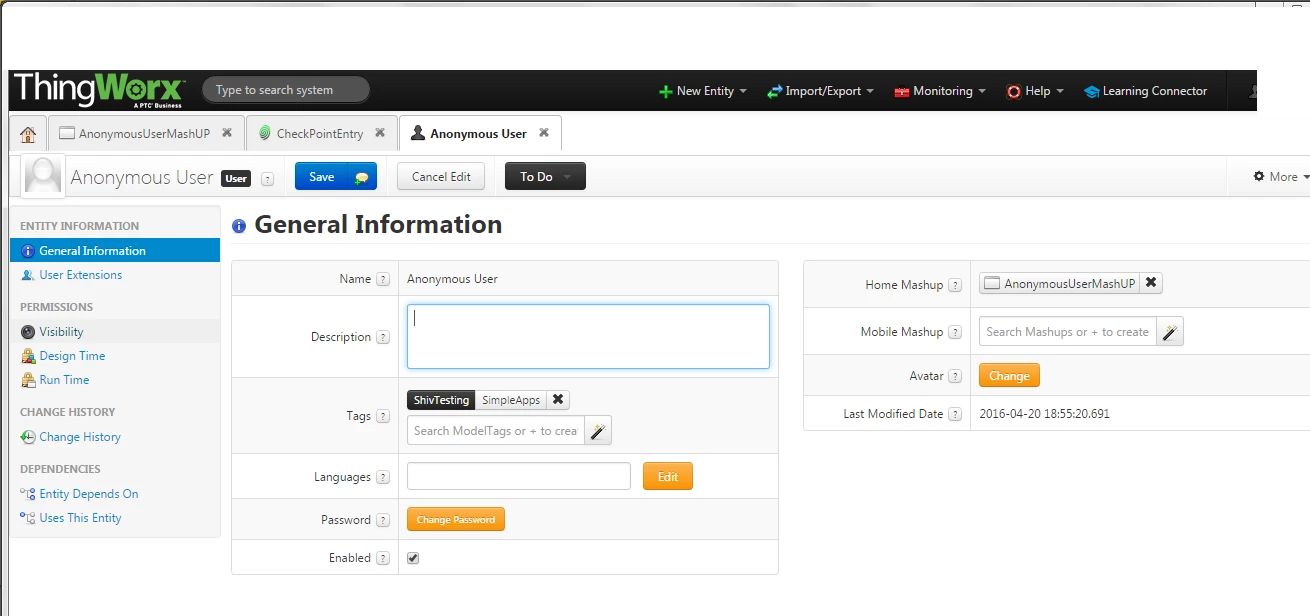The height and width of the screenshot is (616, 1310).
Task: Click into the Description text area
Action: [x=588, y=337]
